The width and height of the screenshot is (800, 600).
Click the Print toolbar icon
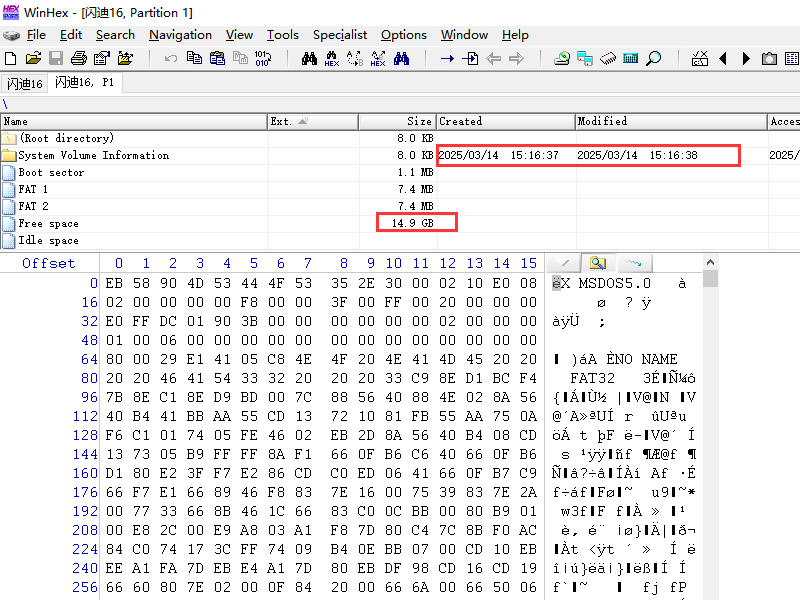(79, 59)
